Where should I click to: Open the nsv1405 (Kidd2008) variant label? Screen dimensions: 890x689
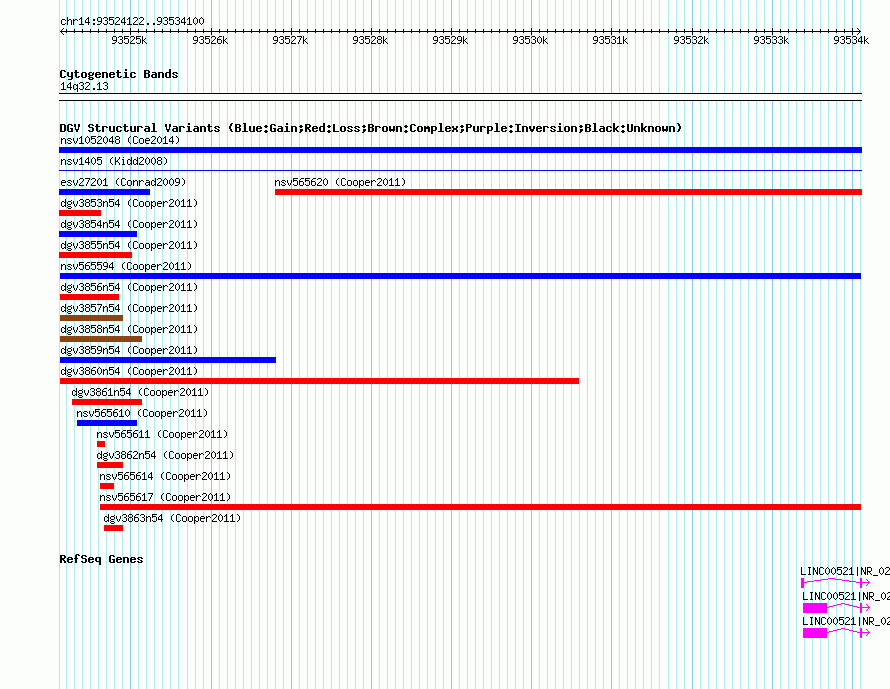point(114,161)
